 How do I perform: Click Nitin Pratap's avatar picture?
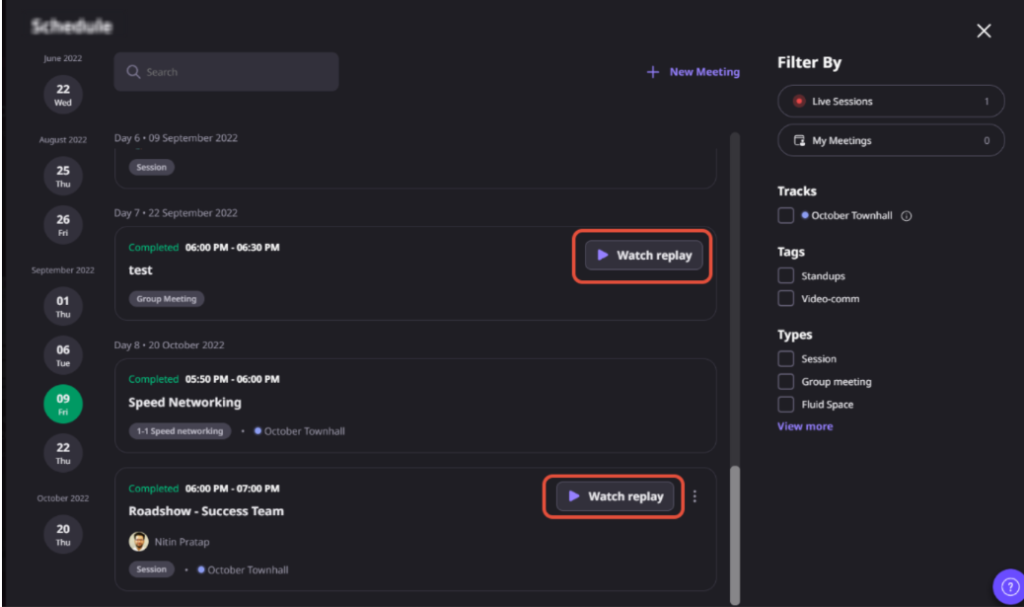pyautogui.click(x=139, y=541)
